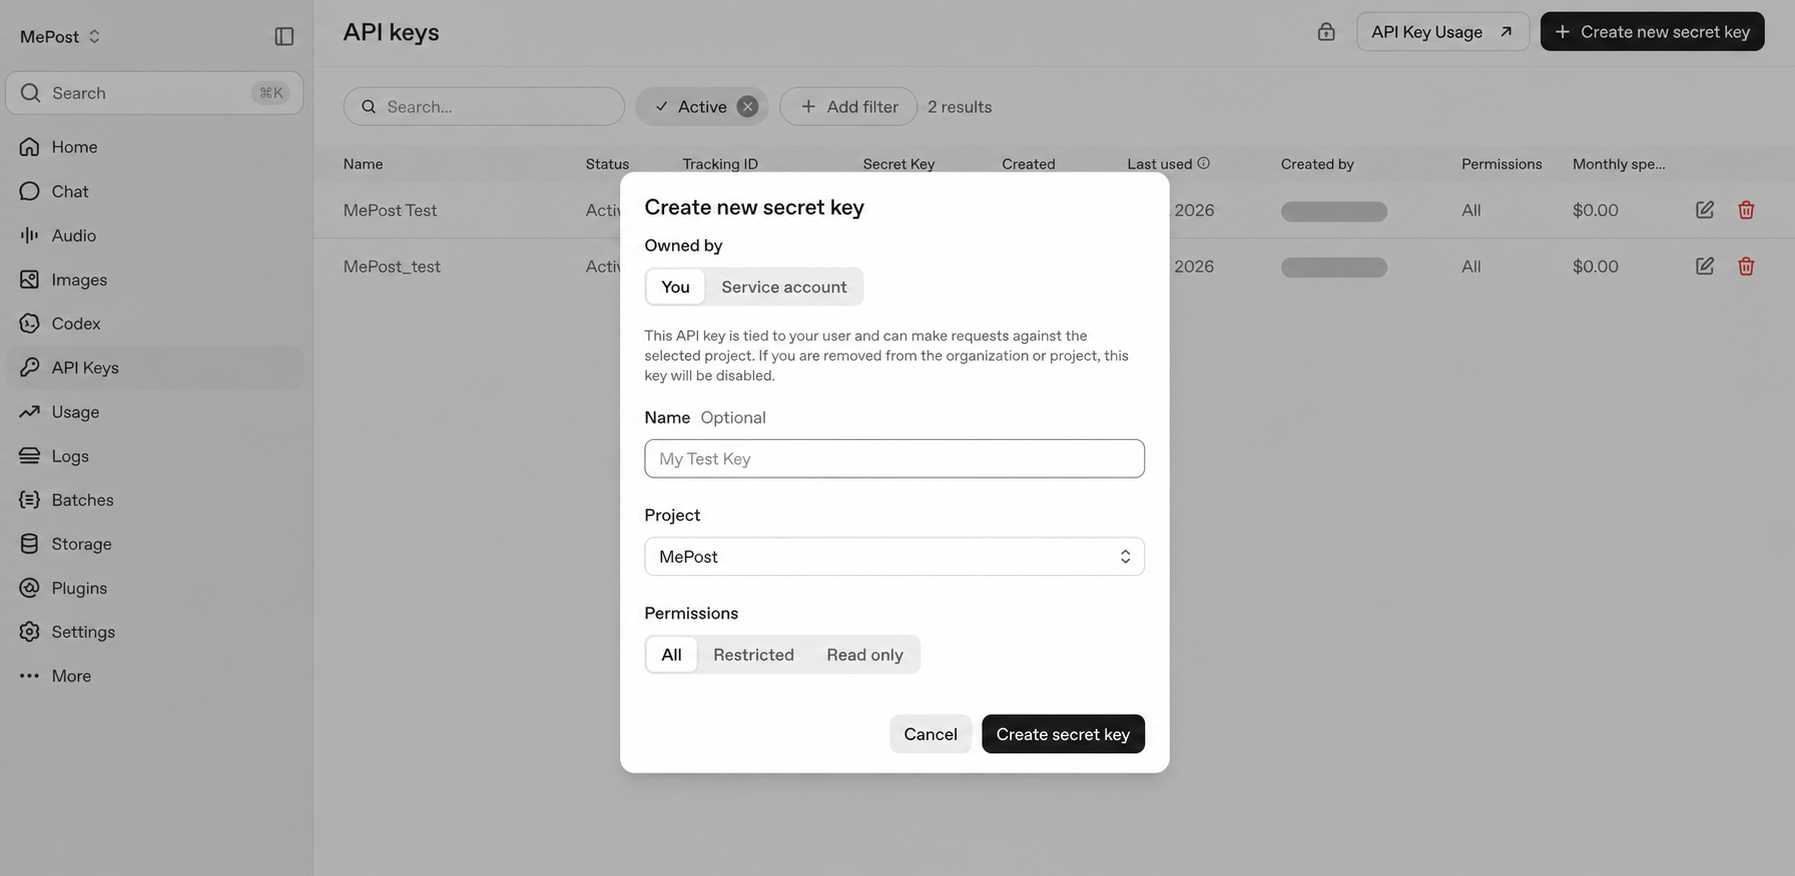
Task: Remove the Active filter chip
Action: (747, 107)
